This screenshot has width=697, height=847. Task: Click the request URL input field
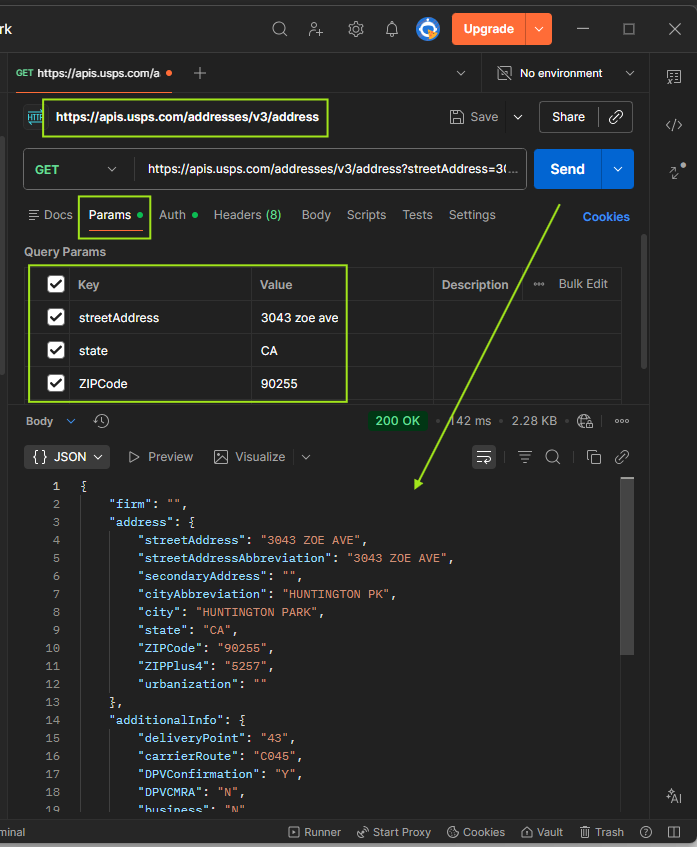tap(335, 170)
